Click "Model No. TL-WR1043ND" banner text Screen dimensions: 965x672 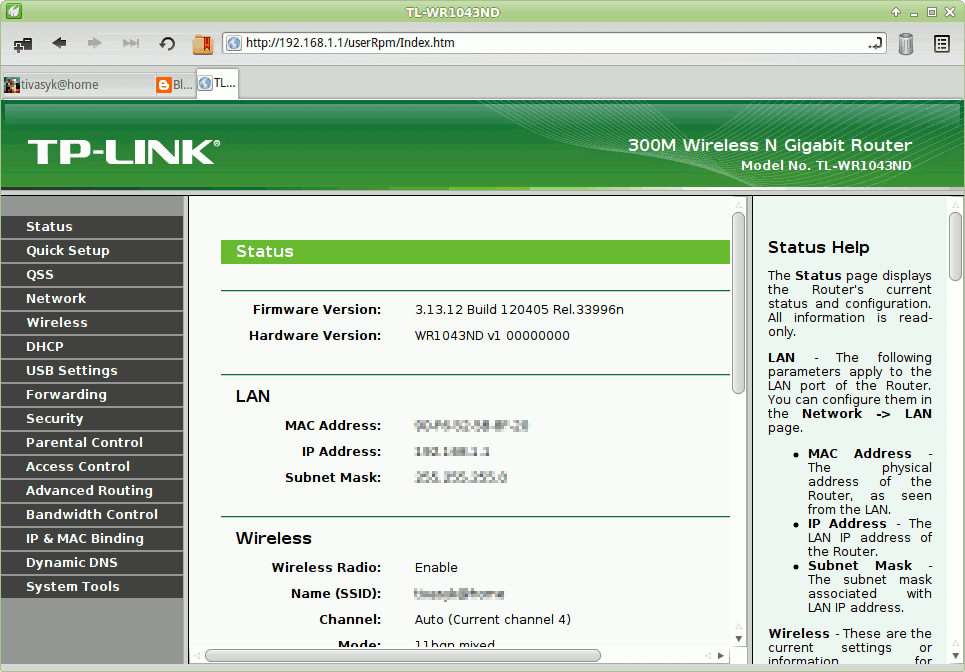[826, 166]
